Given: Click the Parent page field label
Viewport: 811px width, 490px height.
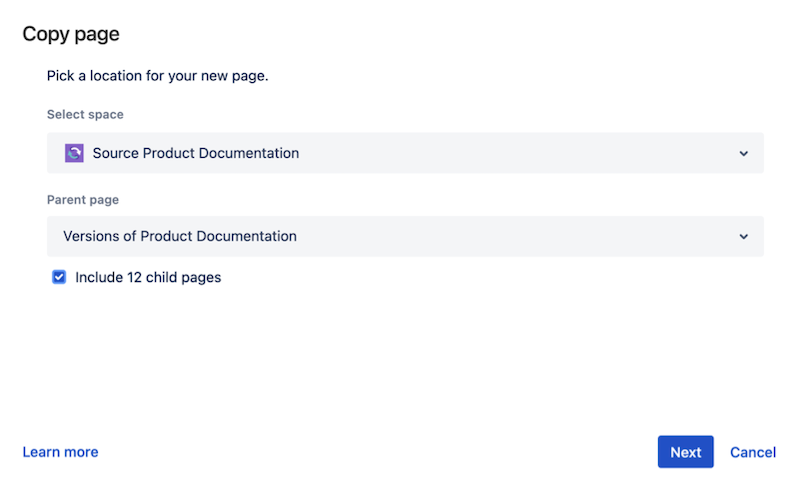Looking at the screenshot, I should tap(83, 200).
